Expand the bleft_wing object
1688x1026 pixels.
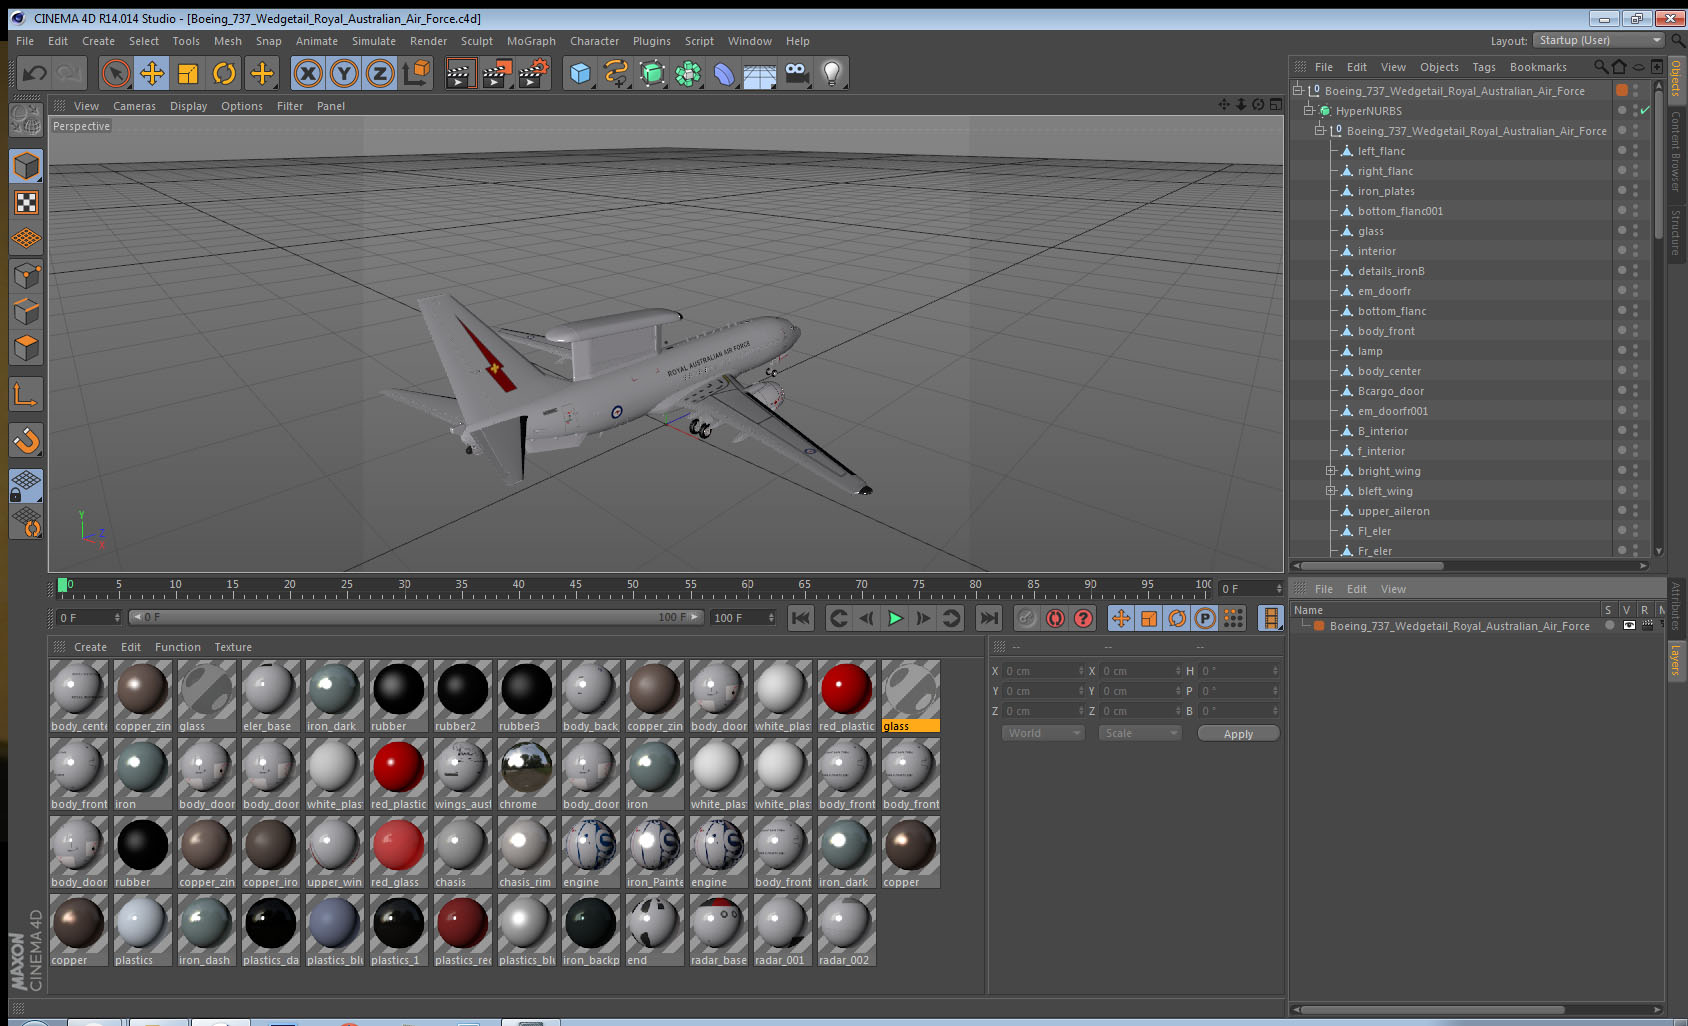click(x=1331, y=491)
